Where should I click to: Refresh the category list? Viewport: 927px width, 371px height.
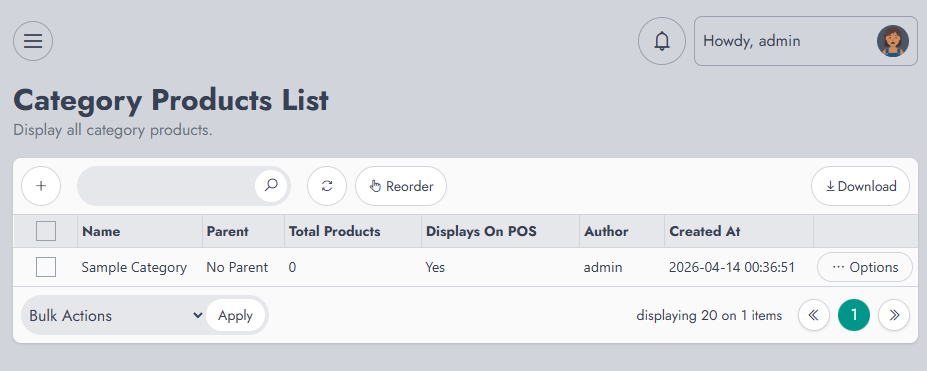(327, 186)
